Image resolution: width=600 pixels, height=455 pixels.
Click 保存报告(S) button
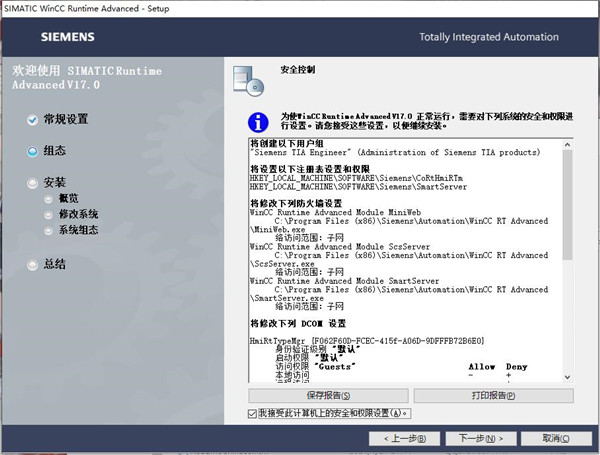[x=328, y=395]
